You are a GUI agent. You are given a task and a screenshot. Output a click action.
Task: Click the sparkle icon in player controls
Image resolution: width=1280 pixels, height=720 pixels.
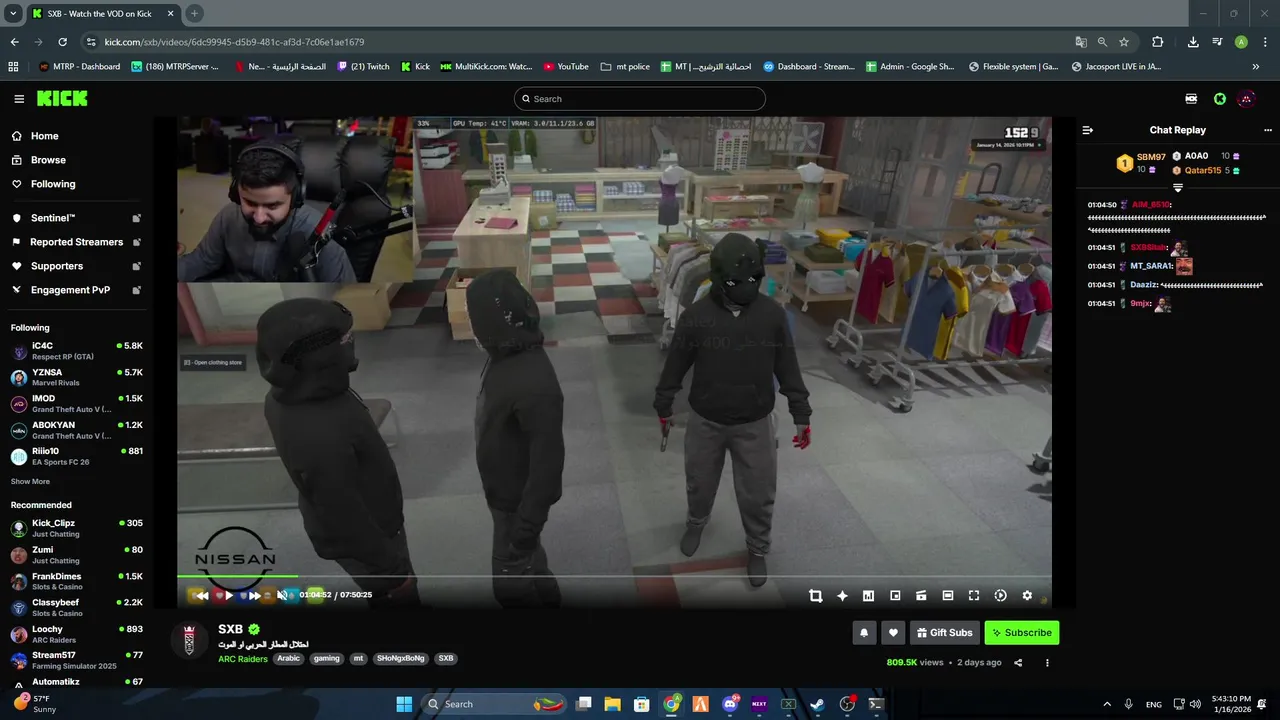click(x=842, y=595)
